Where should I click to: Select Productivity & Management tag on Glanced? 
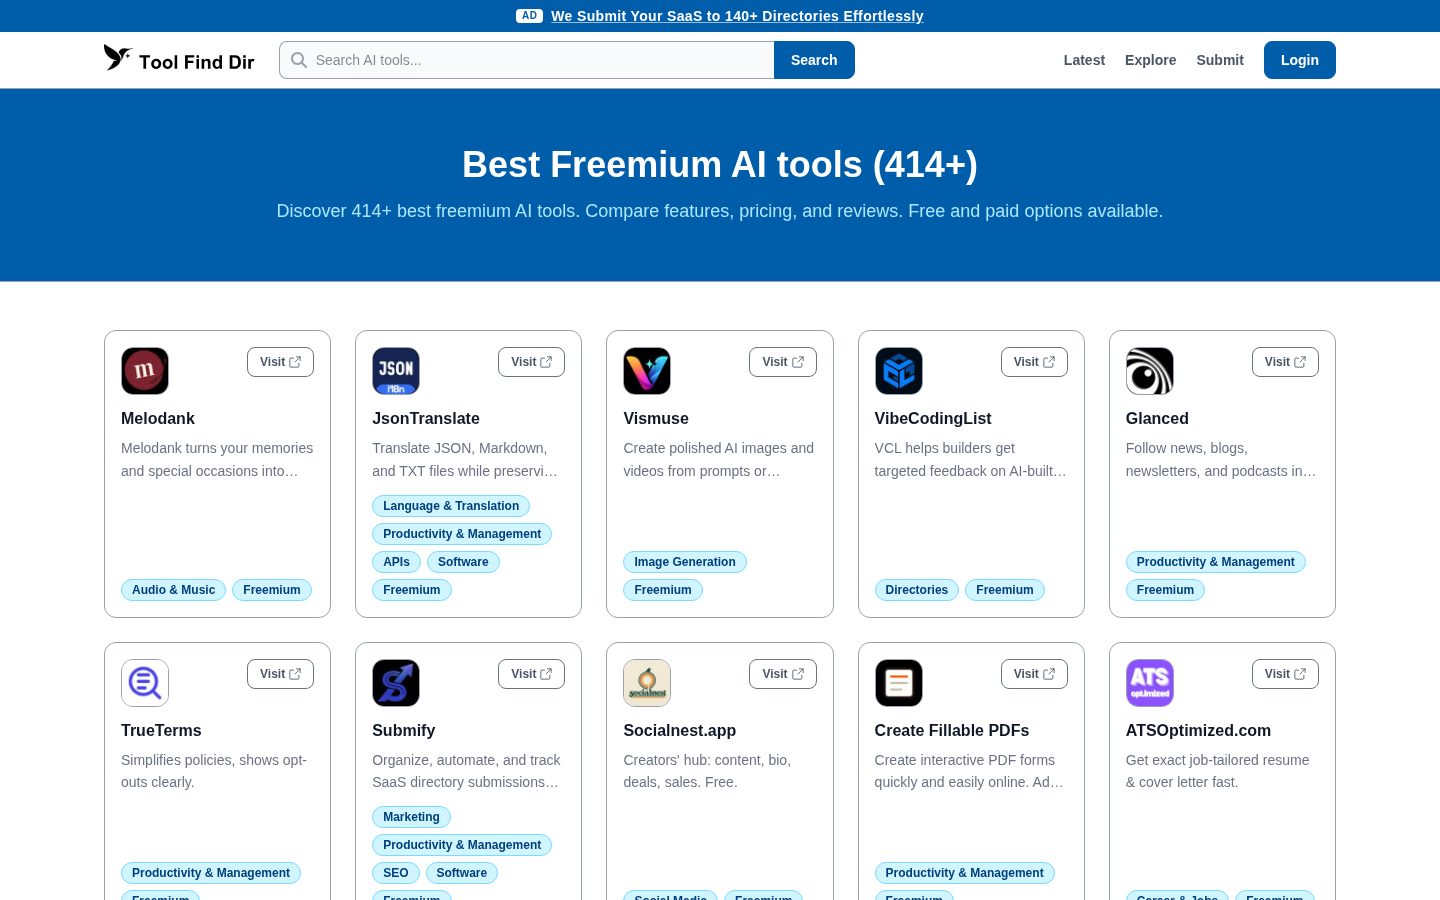point(1215,562)
